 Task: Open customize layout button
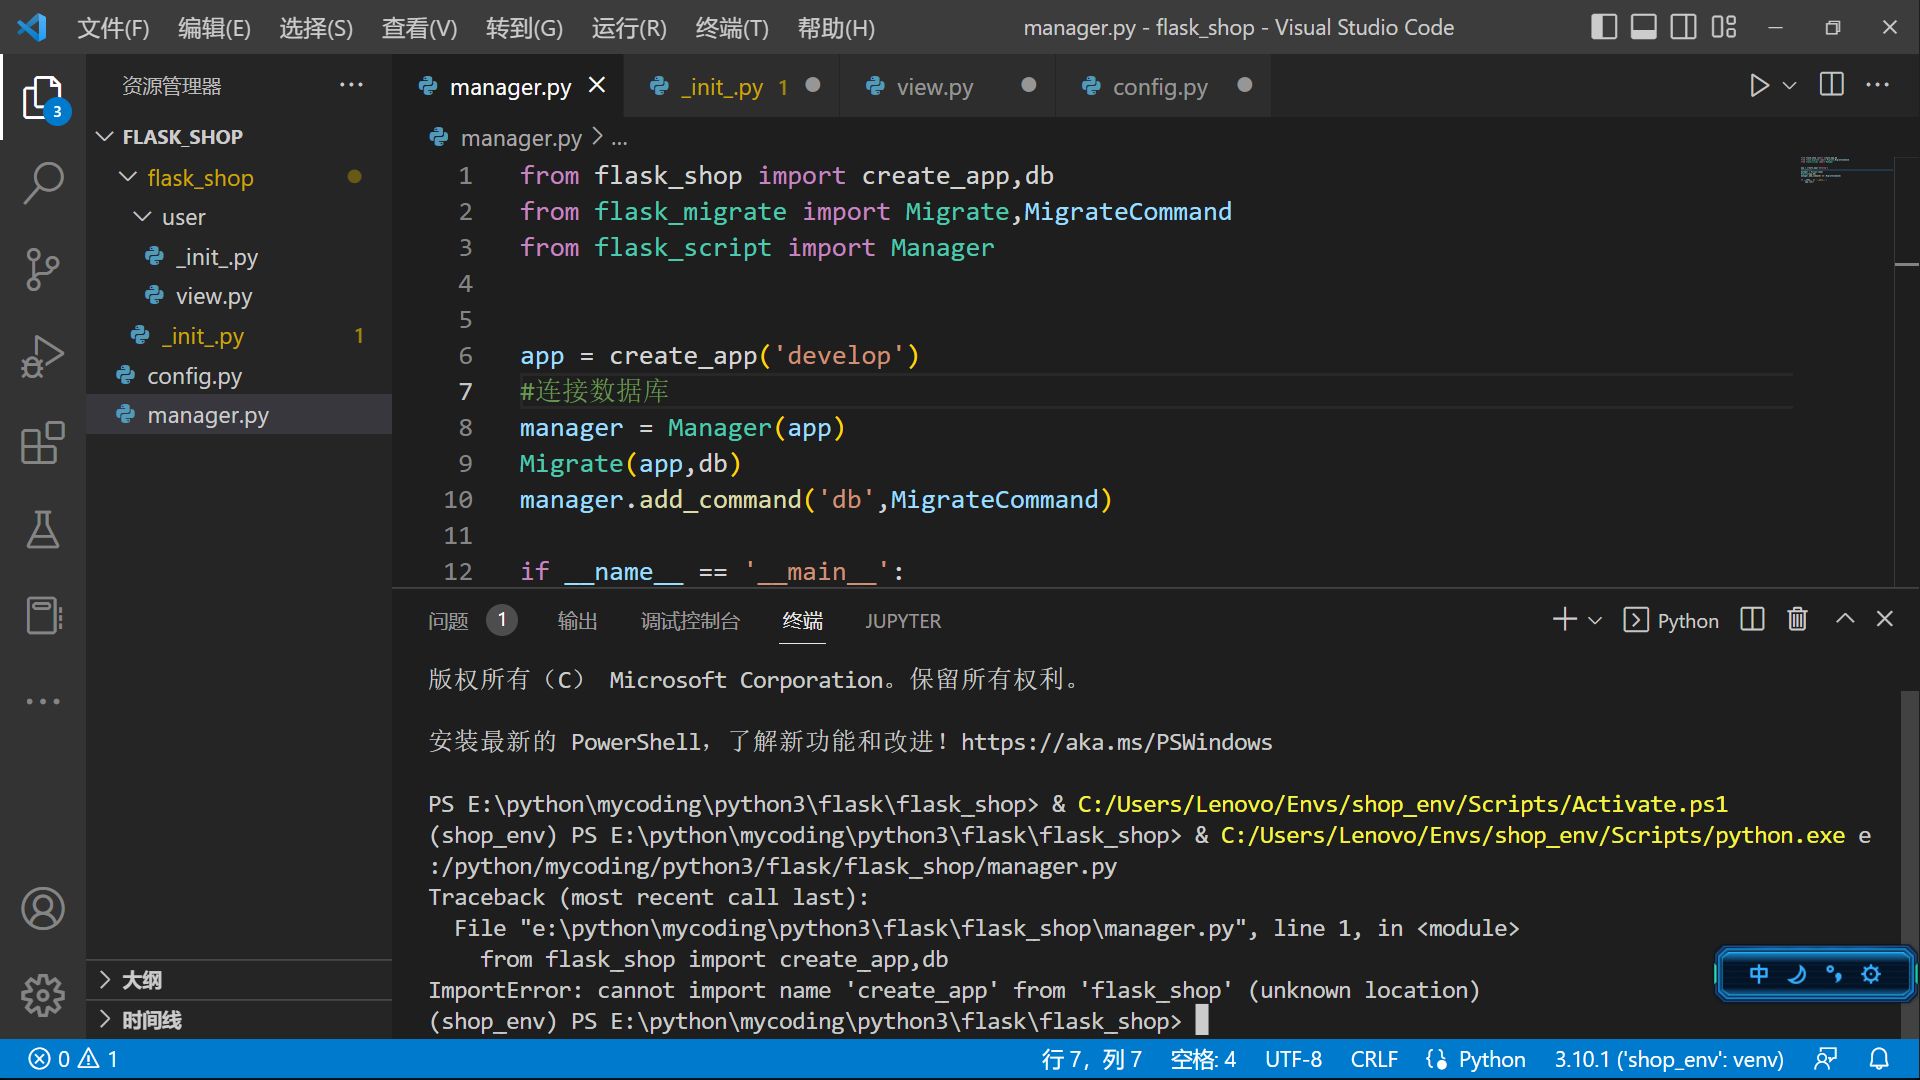pyautogui.click(x=1724, y=27)
